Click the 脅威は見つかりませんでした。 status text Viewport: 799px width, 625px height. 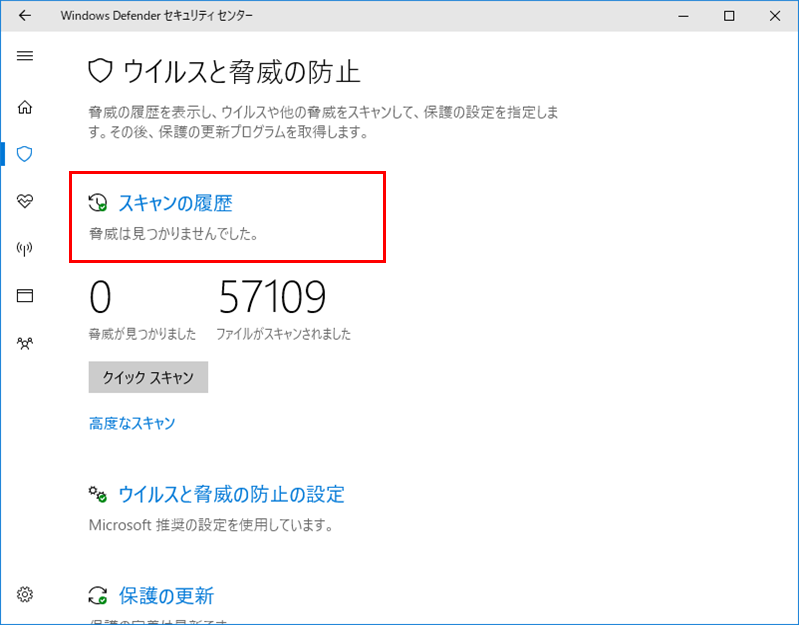(x=174, y=234)
